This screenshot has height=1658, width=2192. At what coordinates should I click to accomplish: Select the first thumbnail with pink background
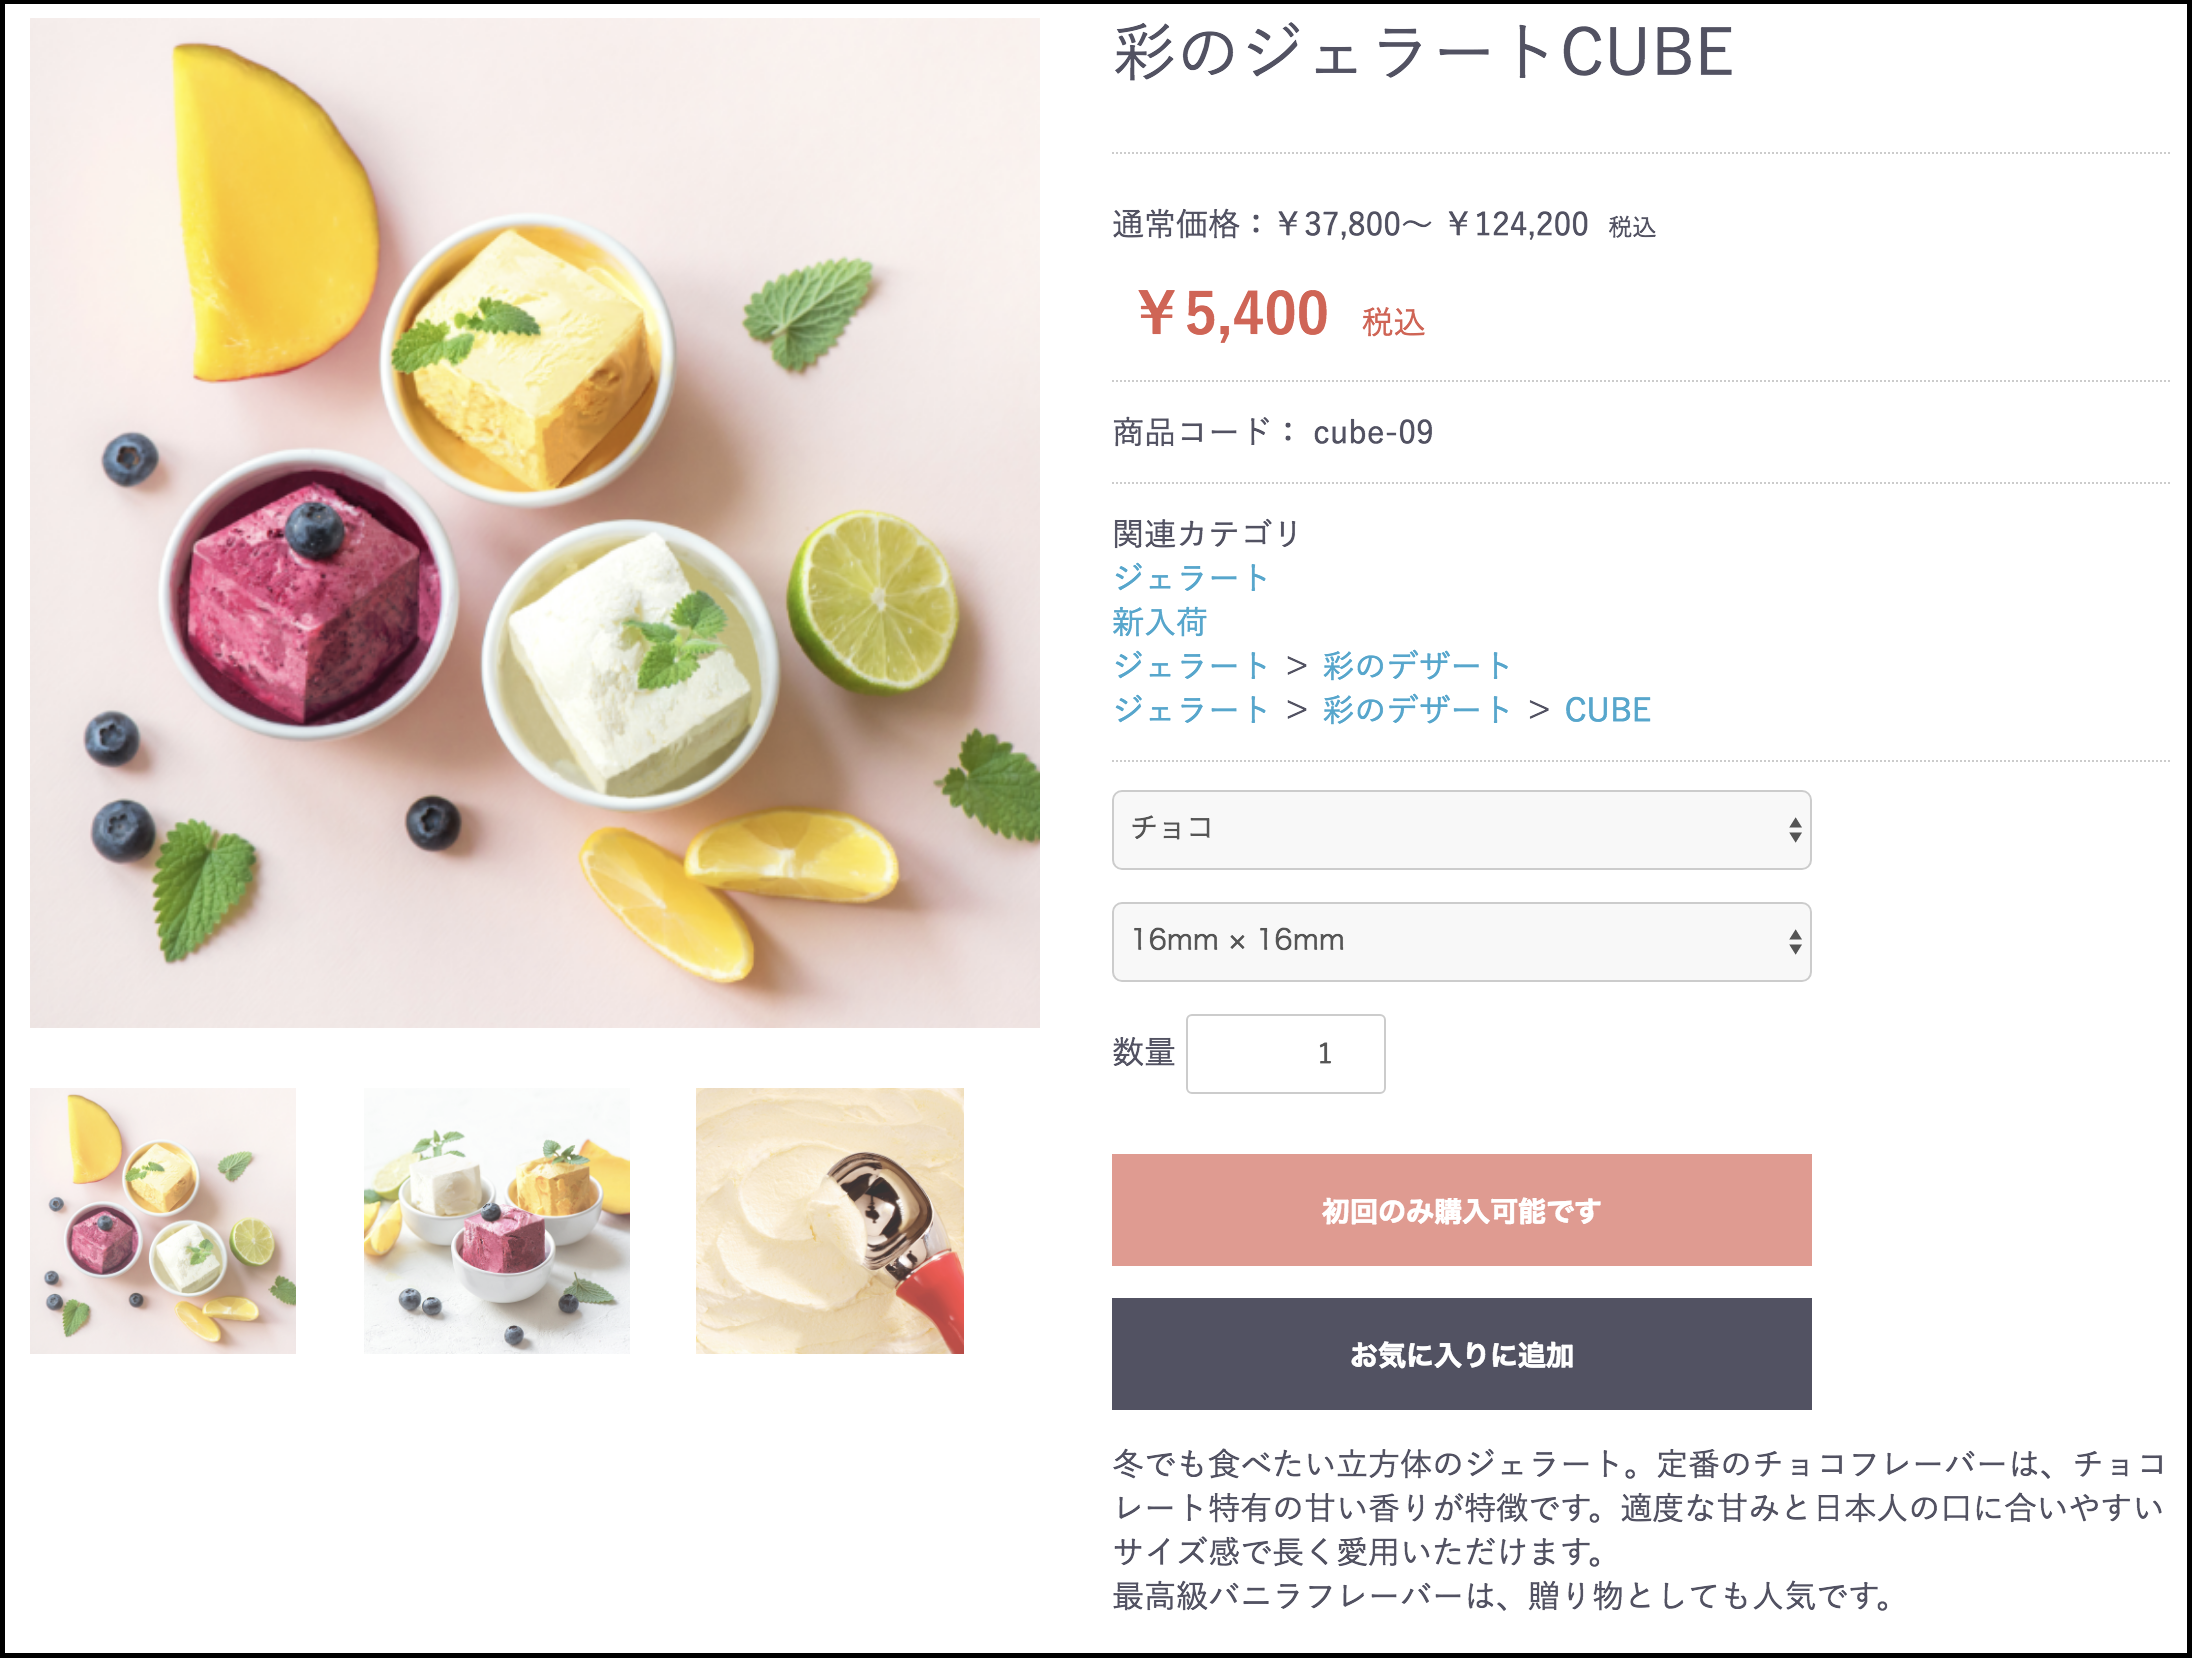(x=163, y=1221)
